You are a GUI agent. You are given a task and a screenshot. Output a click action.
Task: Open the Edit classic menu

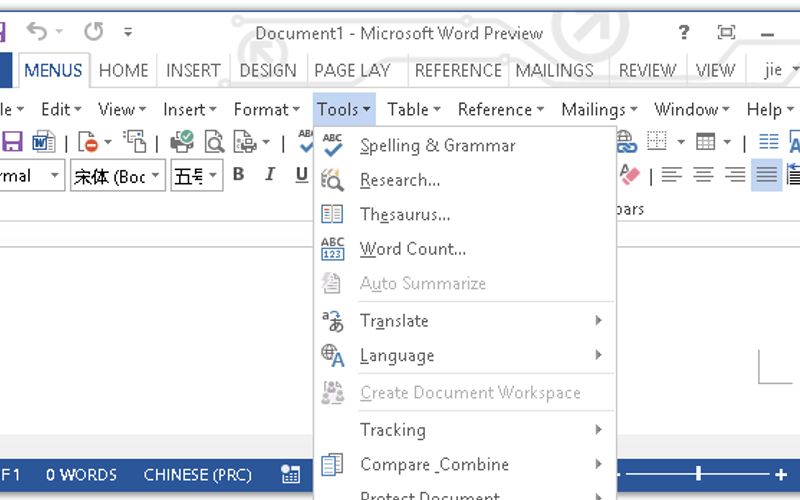61,109
